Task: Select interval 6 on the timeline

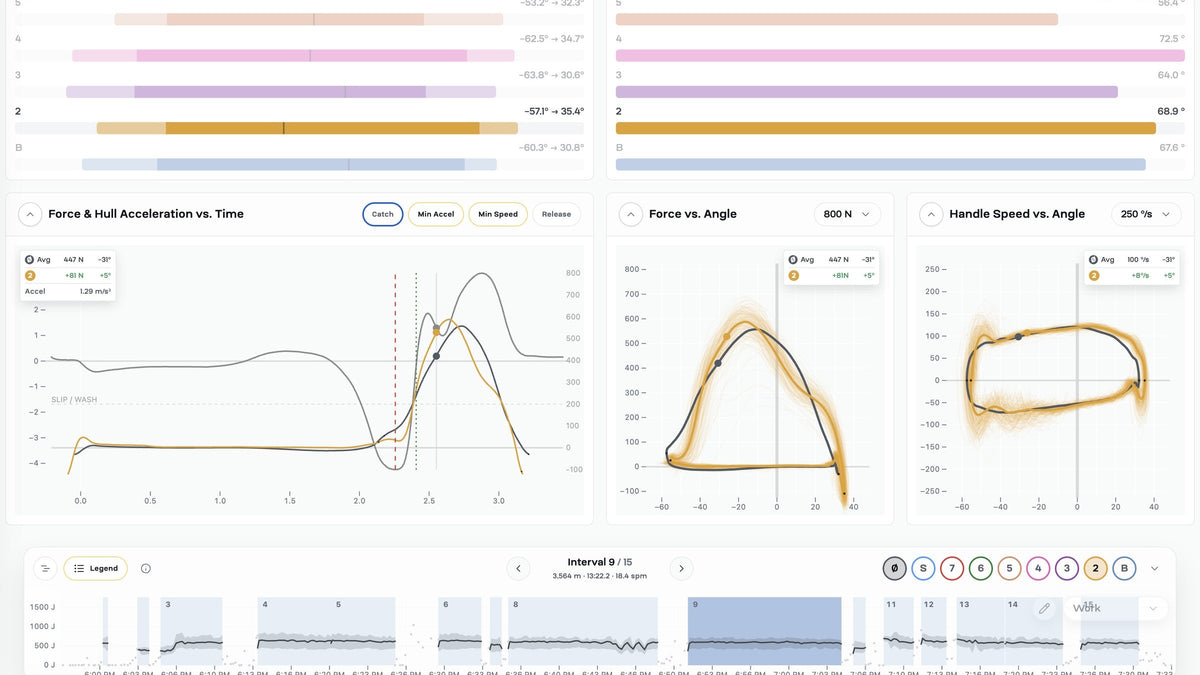Action: (460, 630)
